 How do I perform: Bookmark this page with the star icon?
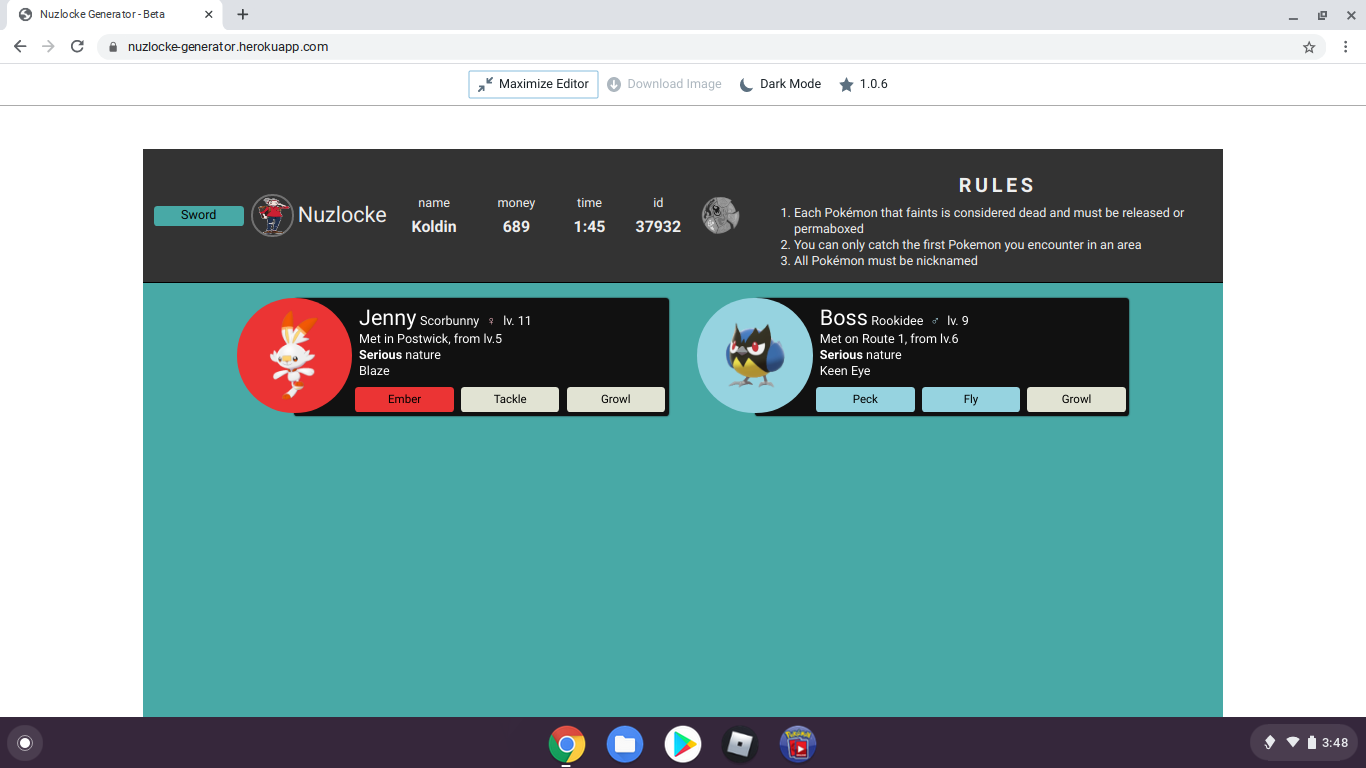pyautogui.click(x=1309, y=47)
